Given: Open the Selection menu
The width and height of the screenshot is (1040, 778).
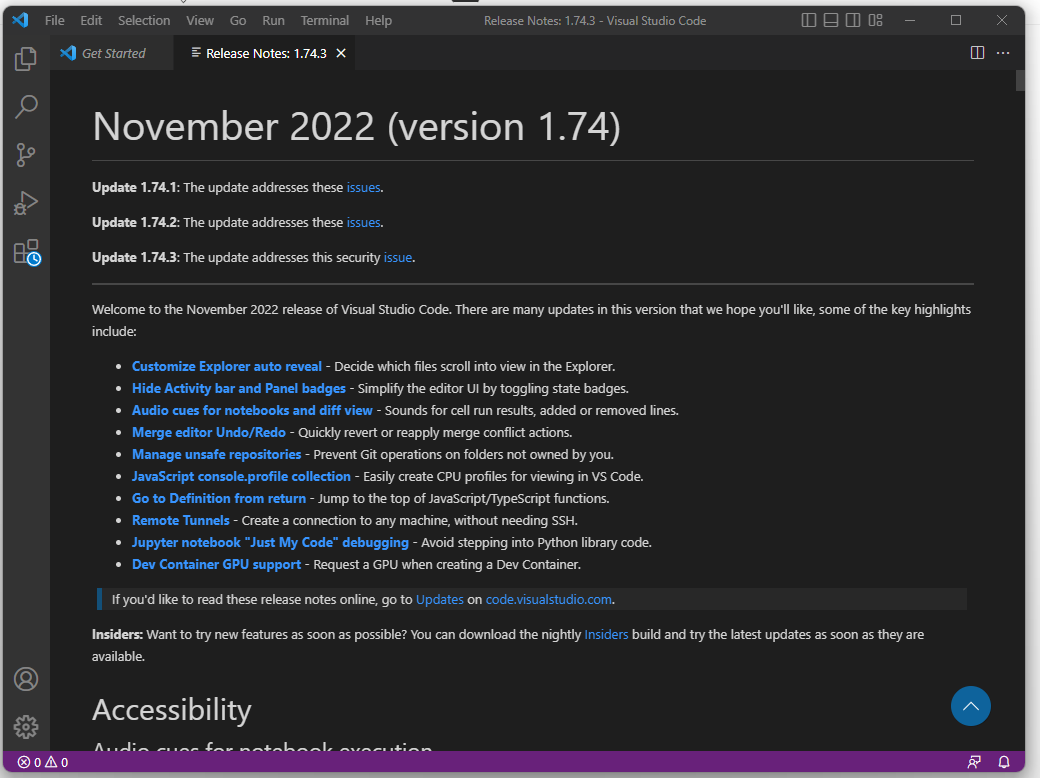Looking at the screenshot, I should click(144, 21).
